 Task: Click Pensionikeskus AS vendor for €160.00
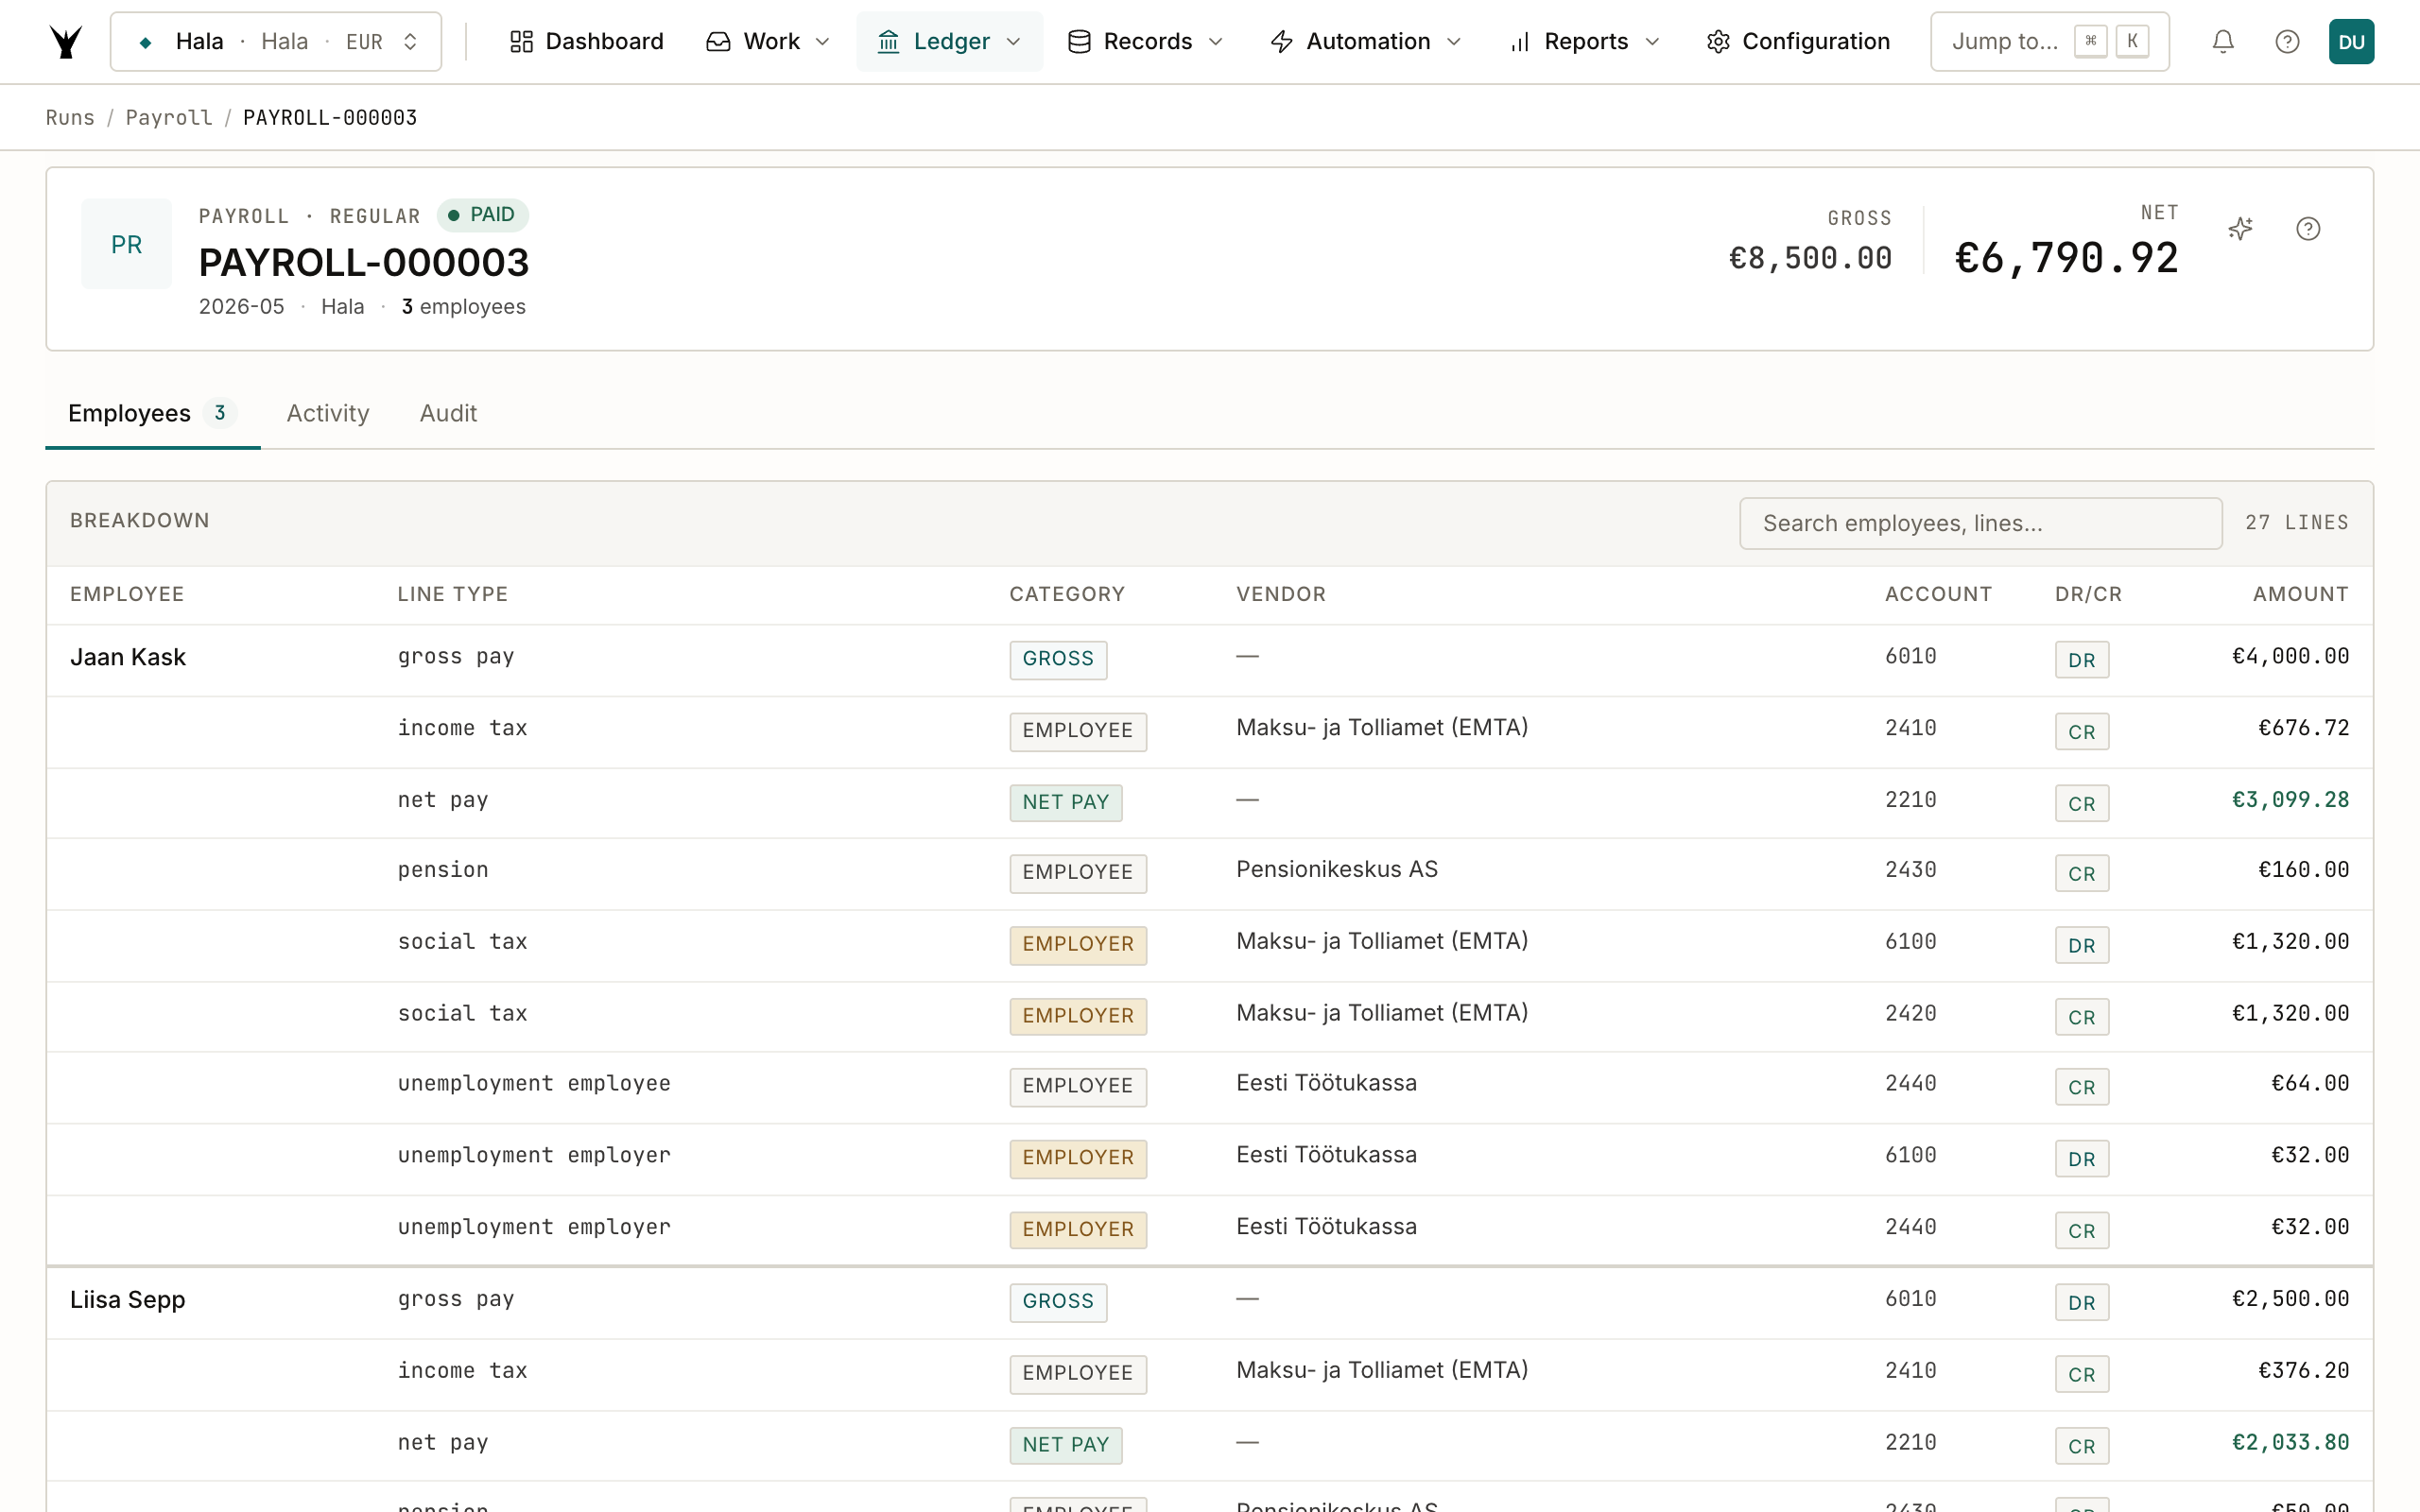tap(1336, 870)
